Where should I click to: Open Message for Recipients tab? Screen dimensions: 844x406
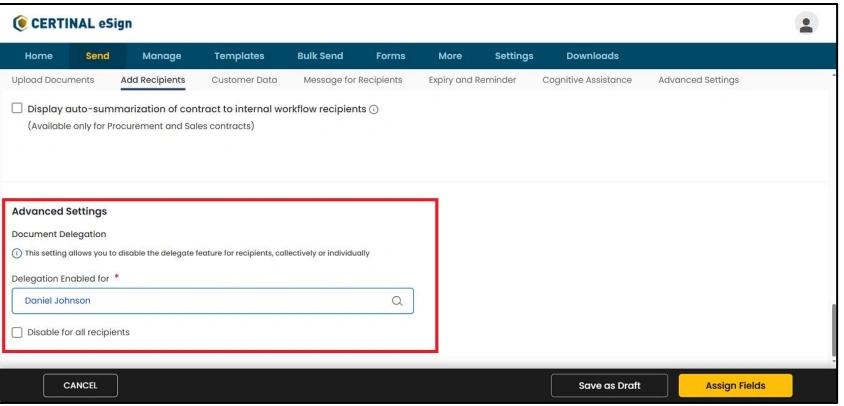coord(353,80)
